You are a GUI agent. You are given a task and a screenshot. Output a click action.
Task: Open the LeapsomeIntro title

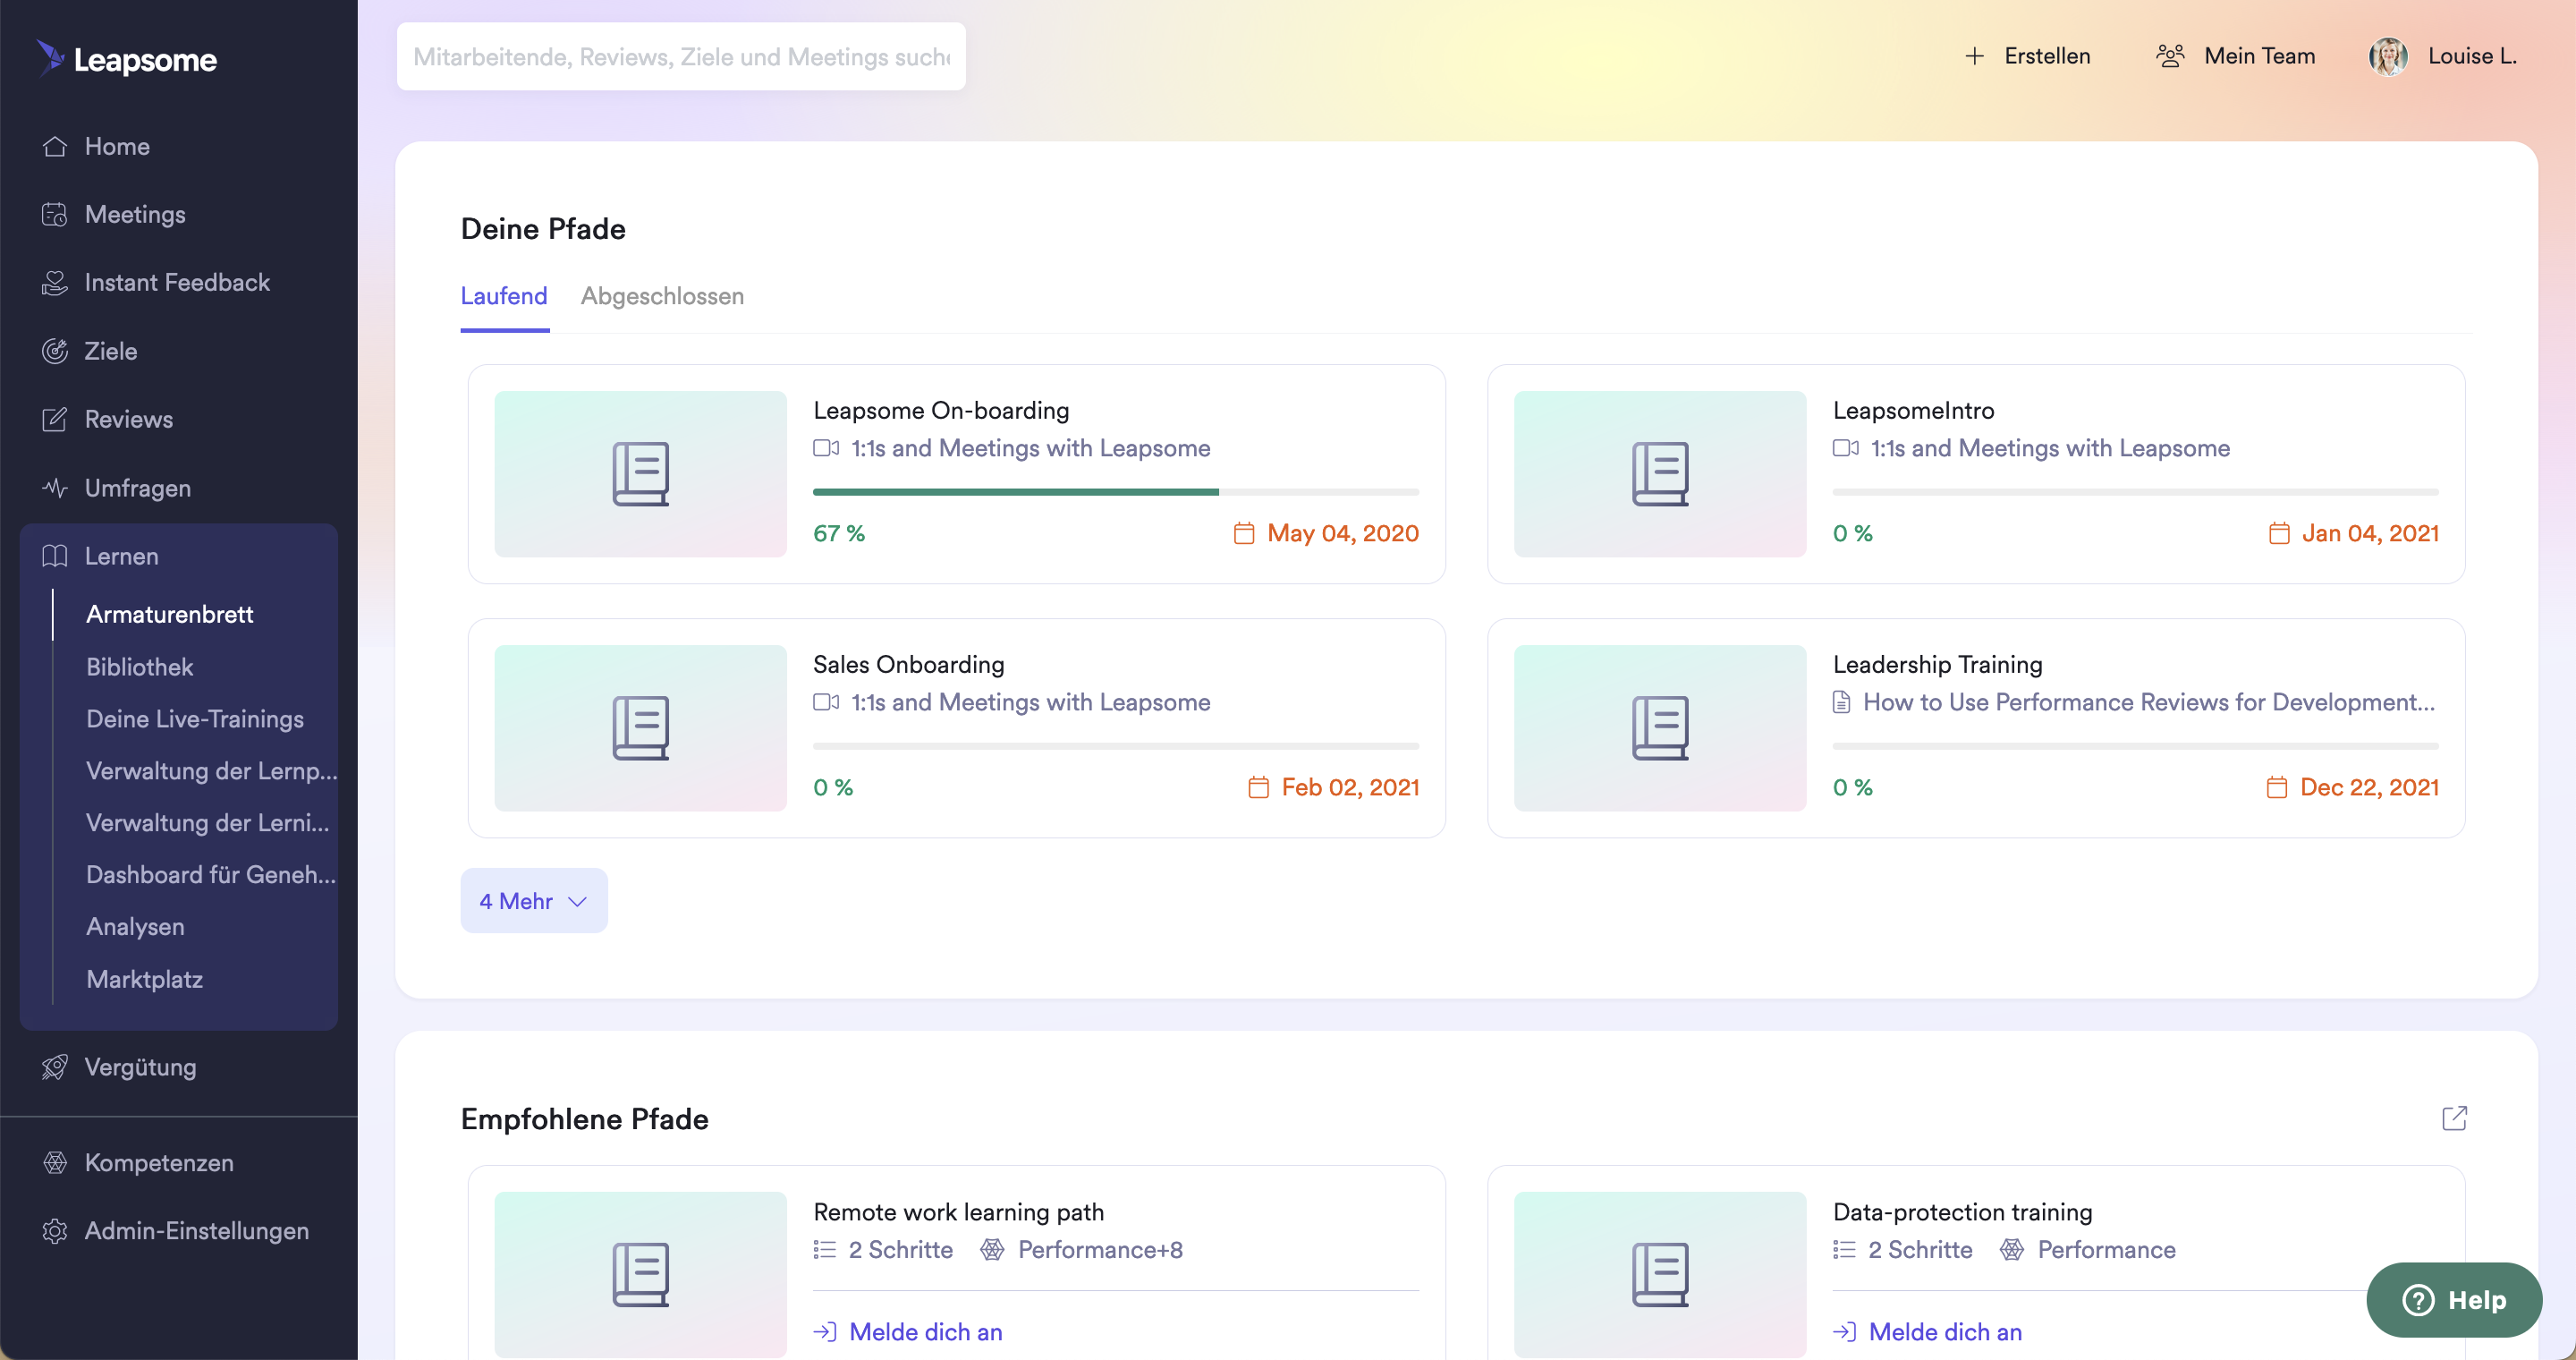click(x=1913, y=410)
